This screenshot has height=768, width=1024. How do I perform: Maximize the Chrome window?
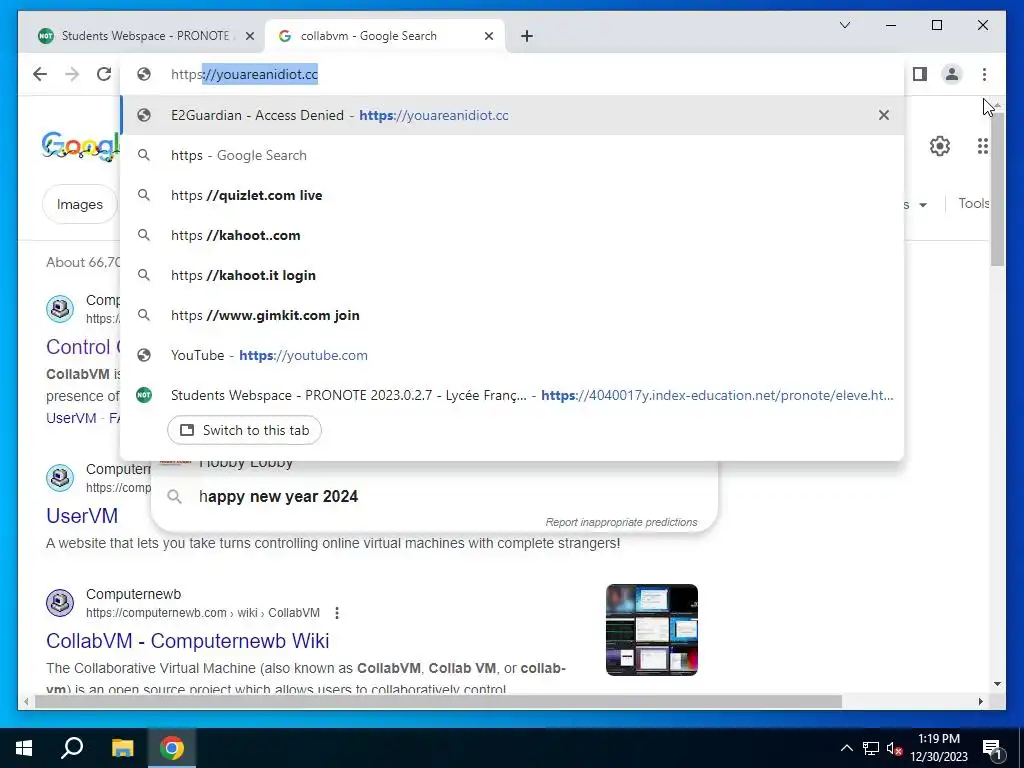point(936,25)
